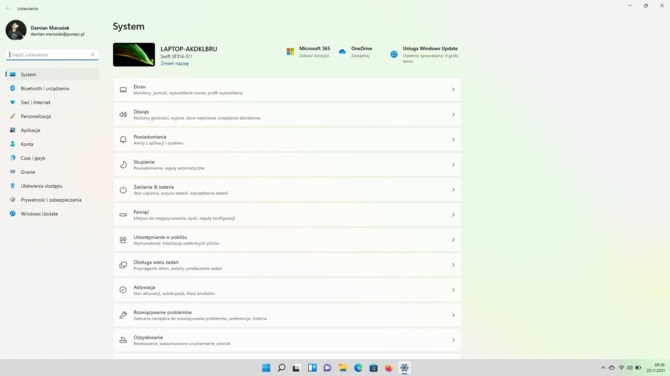Expand the Zasilanie & bateria row chevron
This screenshot has height=376, width=670.
(453, 190)
